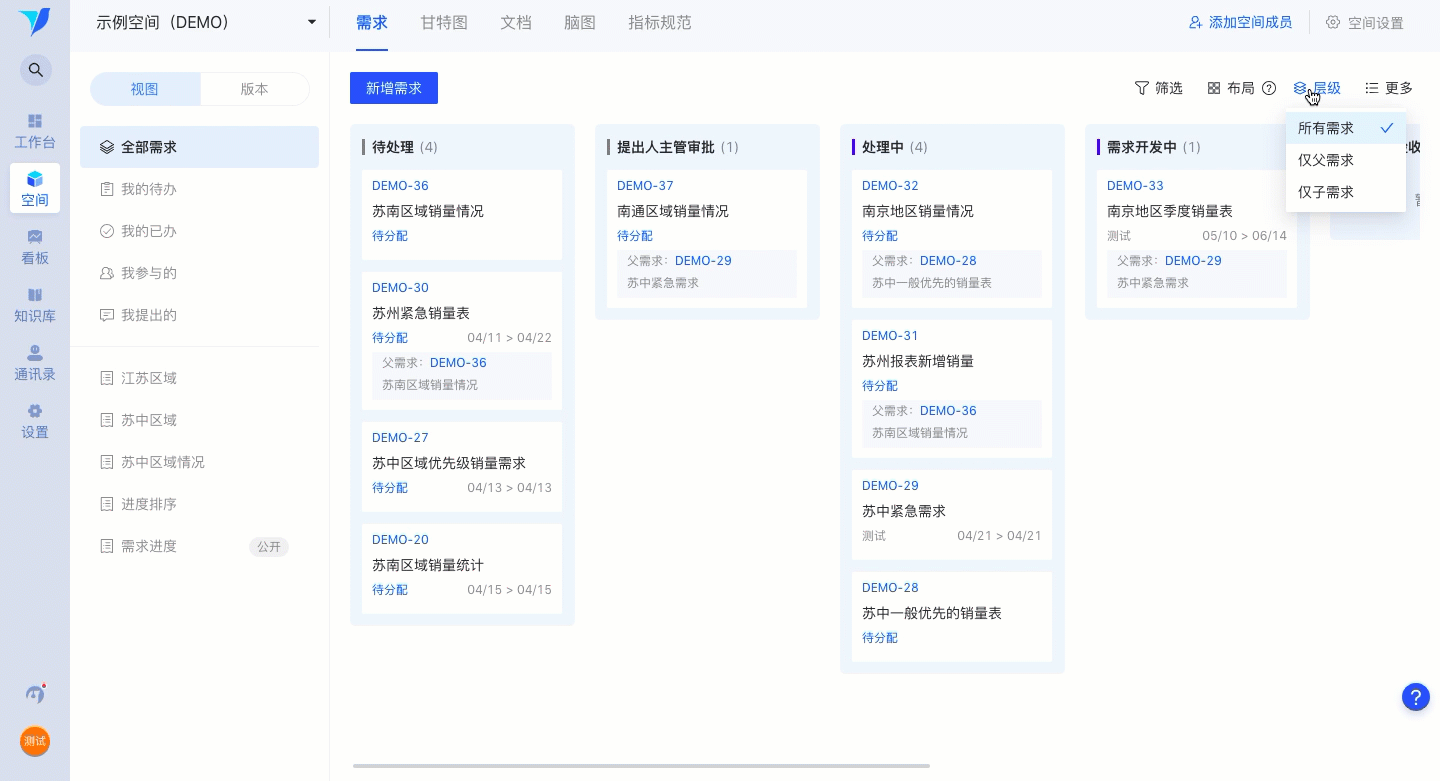Click the 筛选 filter icon

(x=1143, y=88)
